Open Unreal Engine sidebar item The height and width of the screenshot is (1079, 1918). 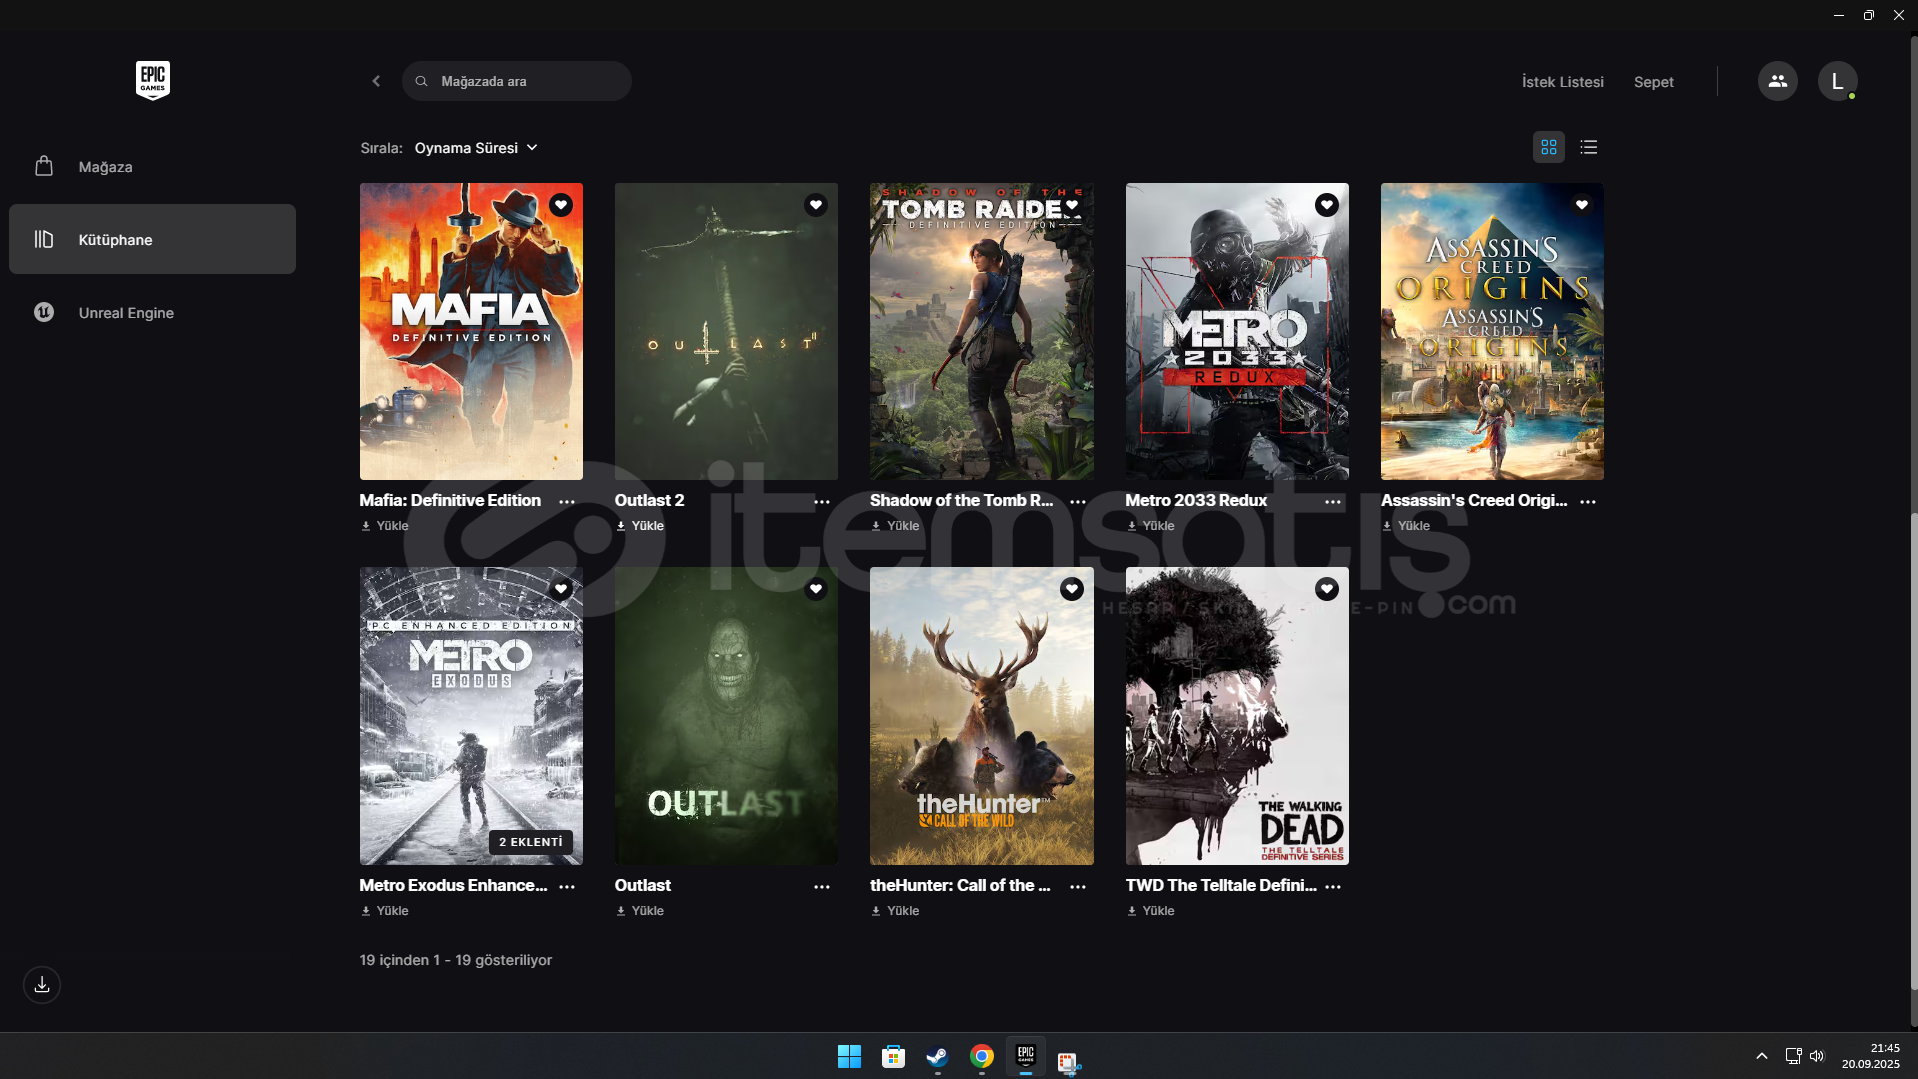[x=126, y=313]
